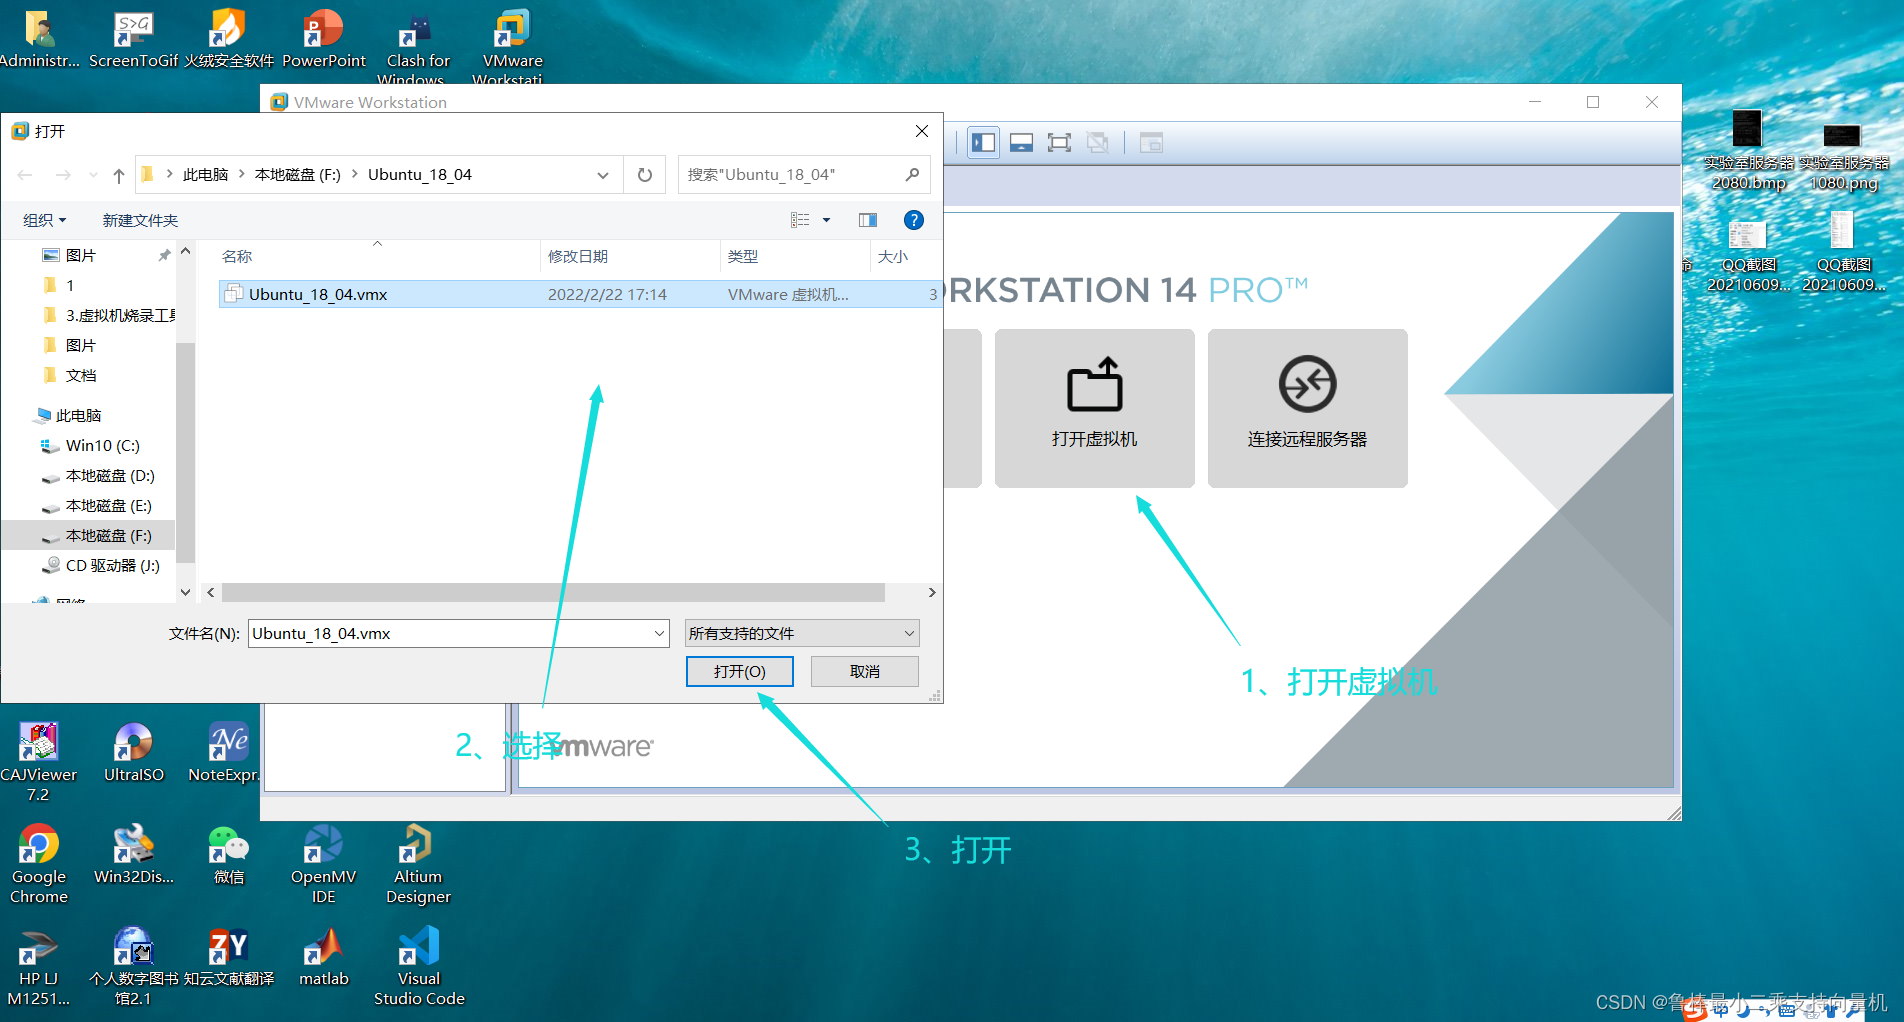The image size is (1904, 1022).
Task: Open PowerPoint desktop shortcut
Action: (x=323, y=40)
